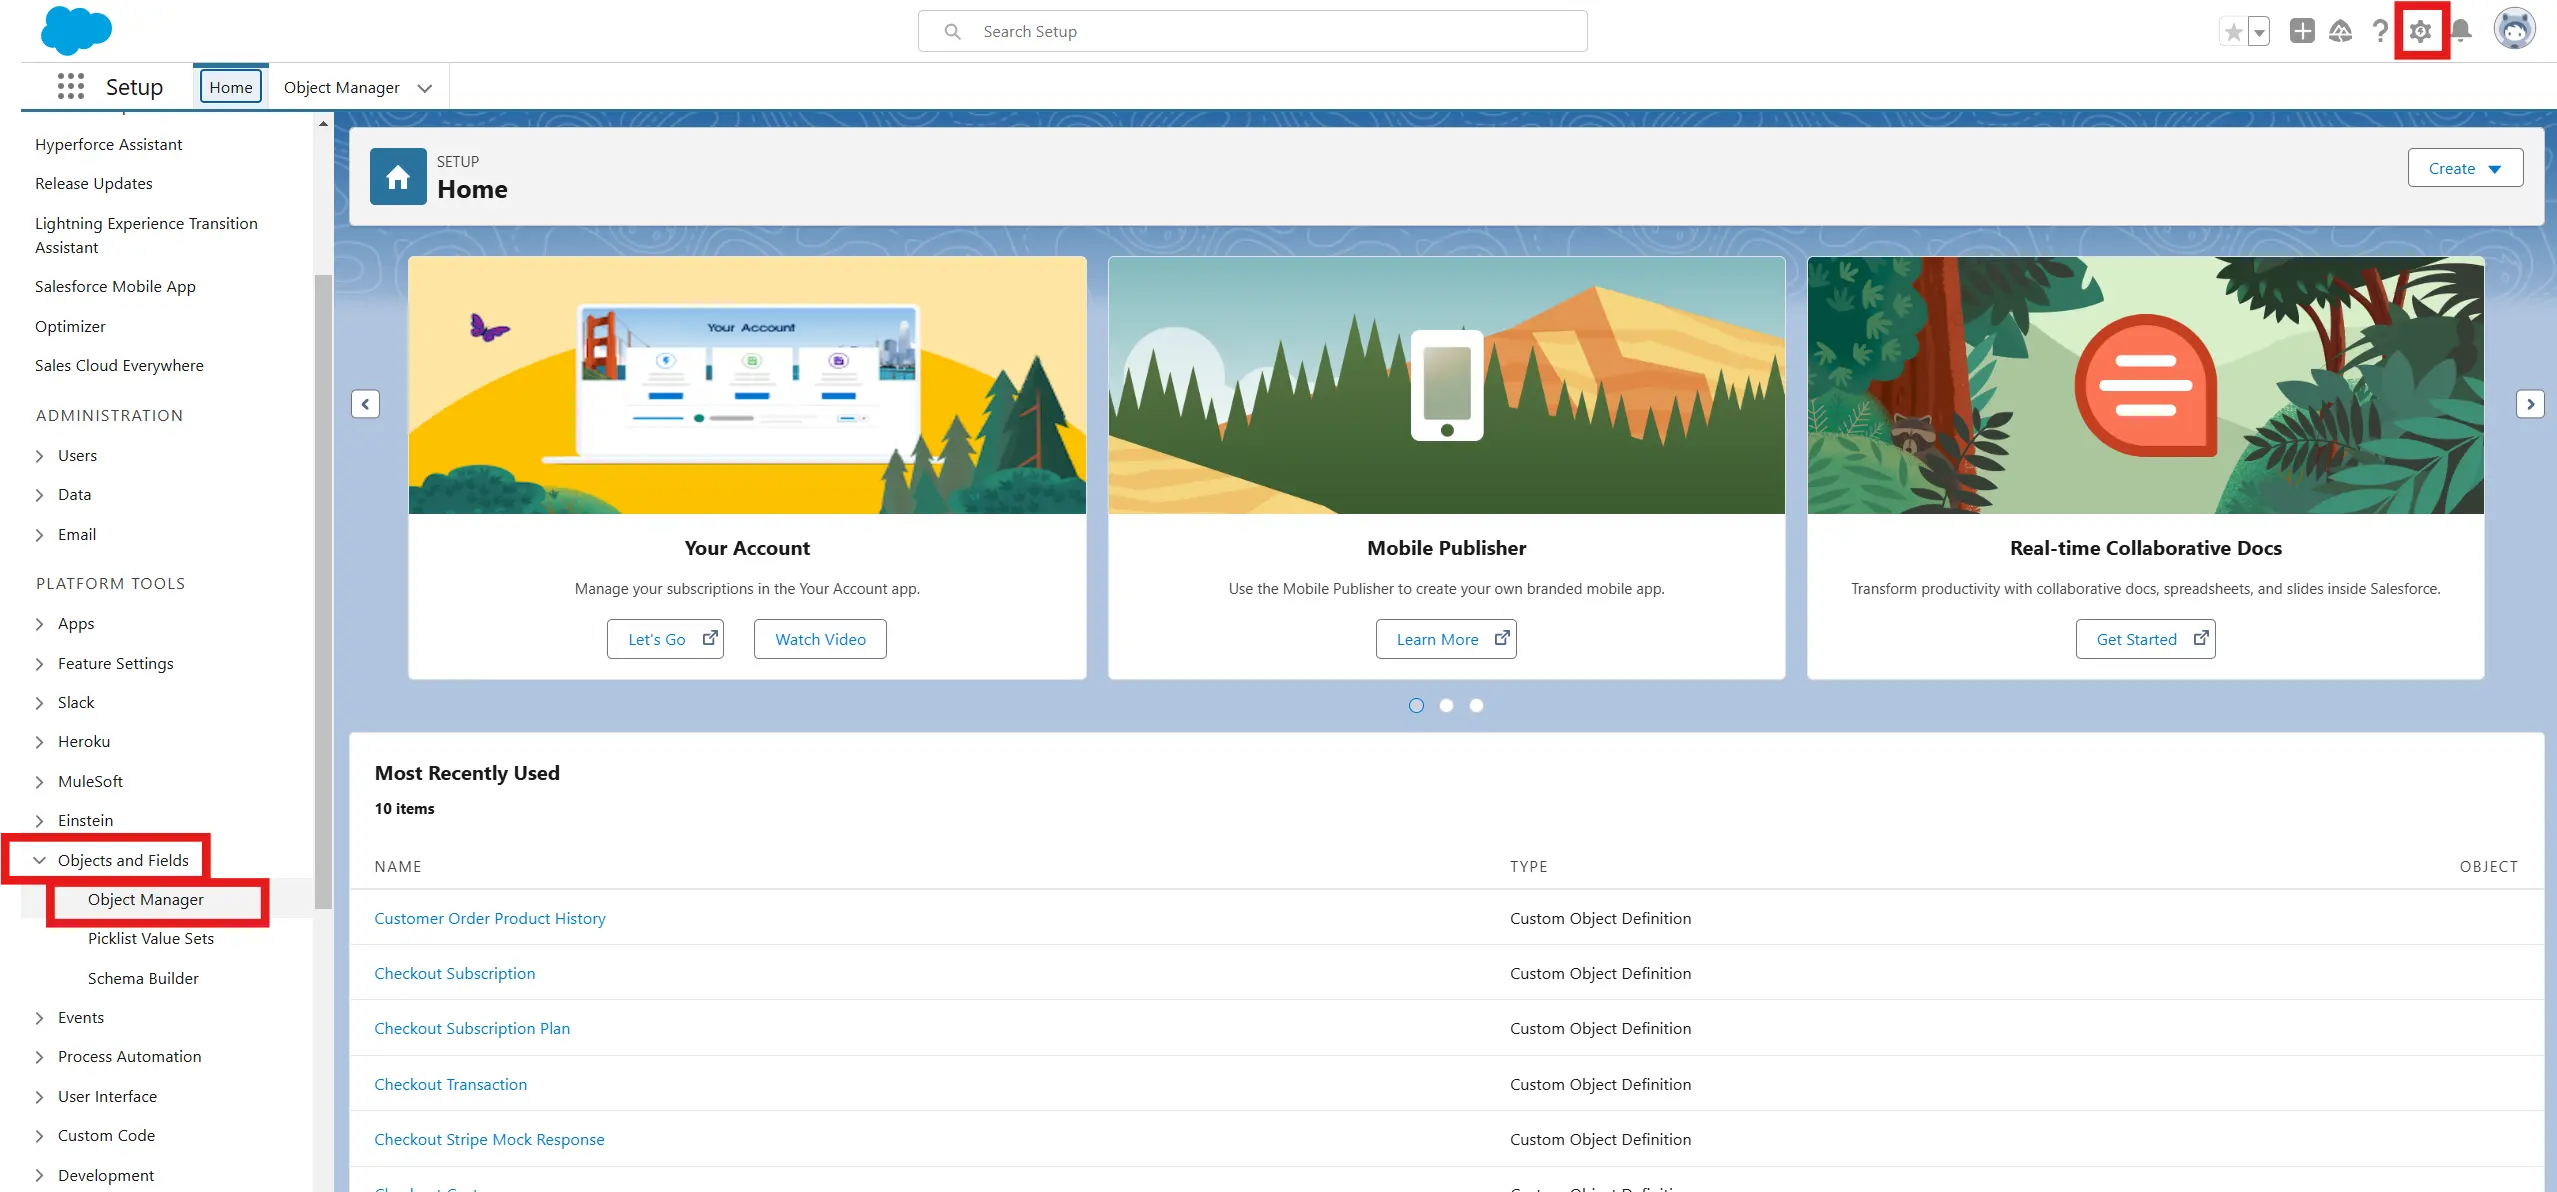Open Object Manager in the sidebar
This screenshot has width=2557, height=1192.
click(x=146, y=900)
